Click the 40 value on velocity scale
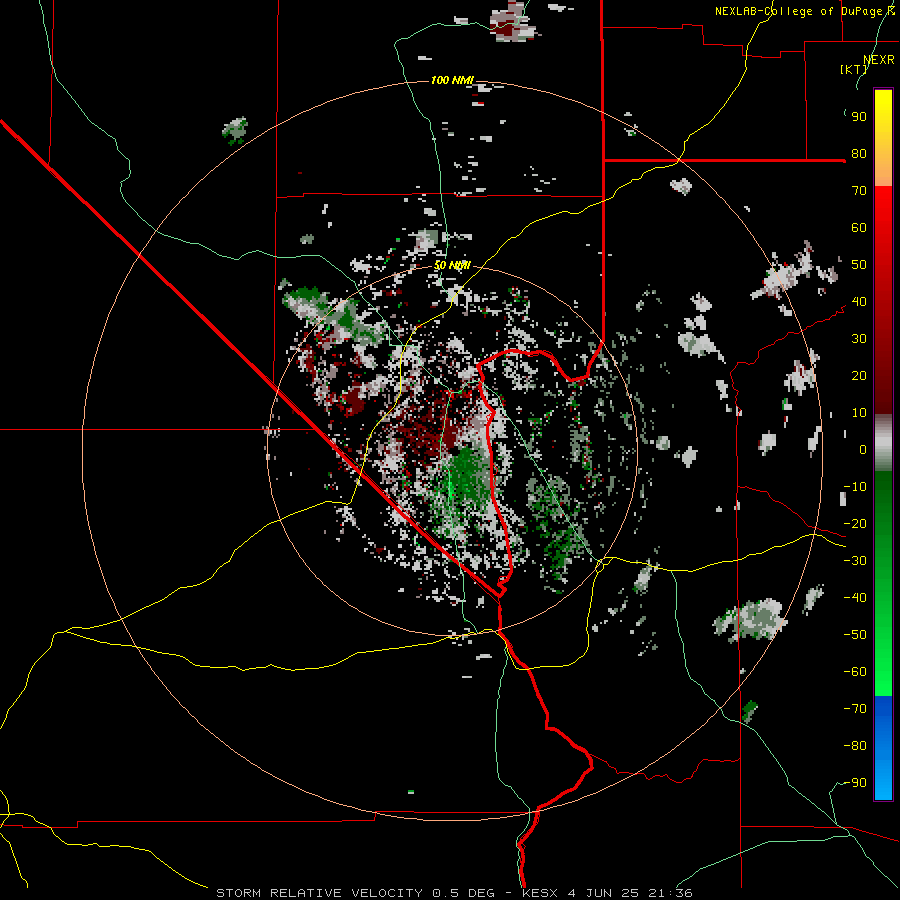The height and width of the screenshot is (900, 900). [x=859, y=302]
